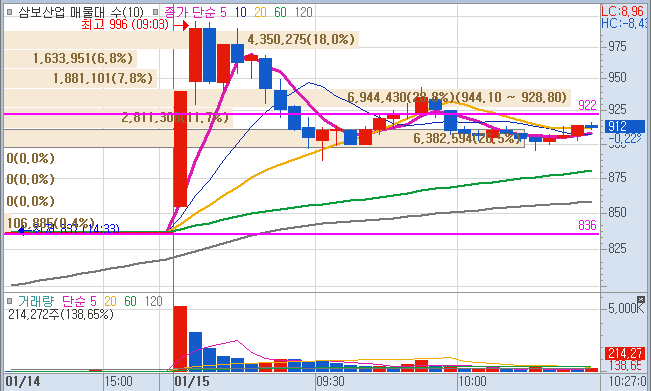
Task: Select volume profile label 106,885(0.4%)
Action: [51, 223]
